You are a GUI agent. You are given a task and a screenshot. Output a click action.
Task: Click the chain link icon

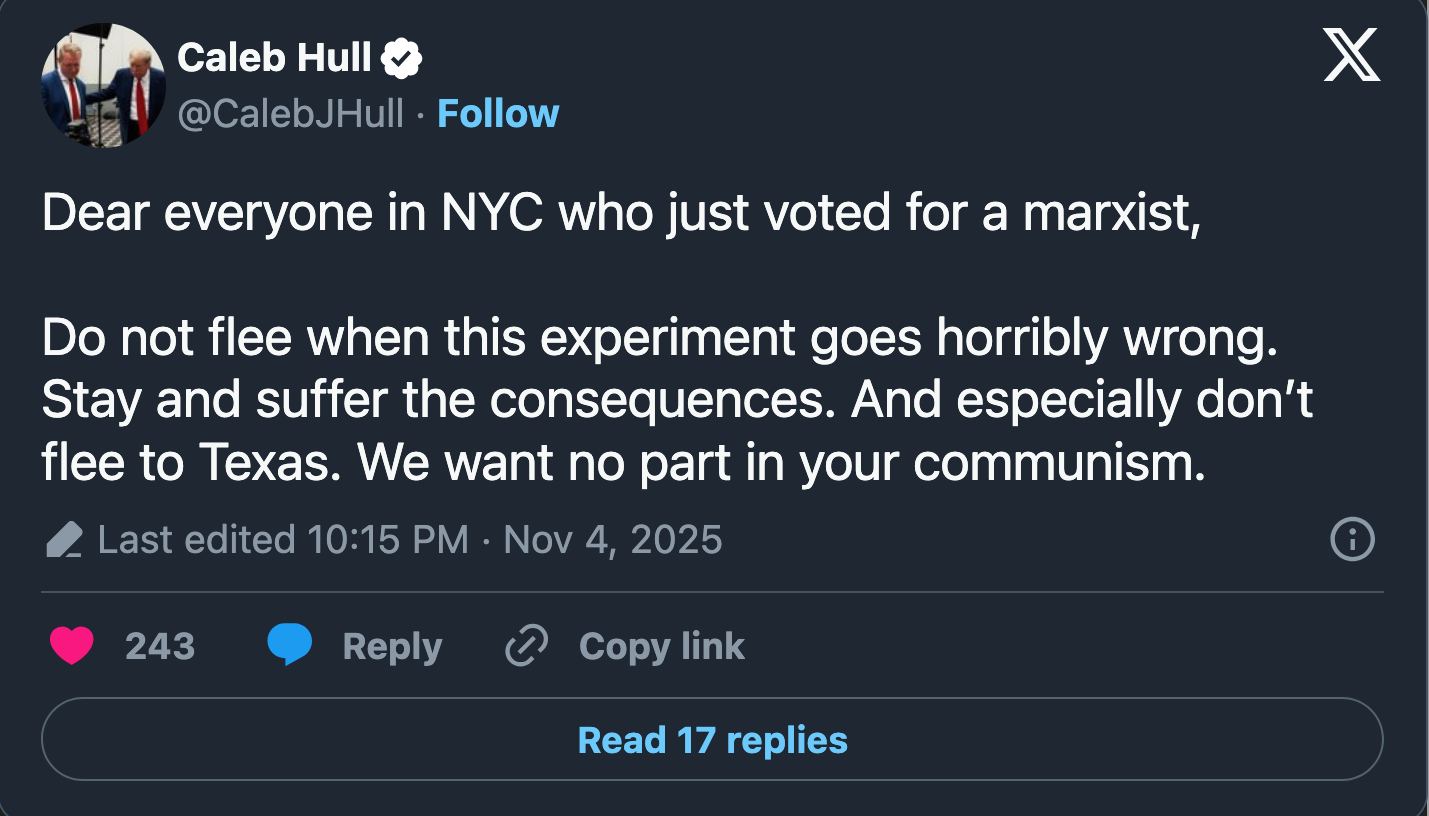[x=526, y=646]
